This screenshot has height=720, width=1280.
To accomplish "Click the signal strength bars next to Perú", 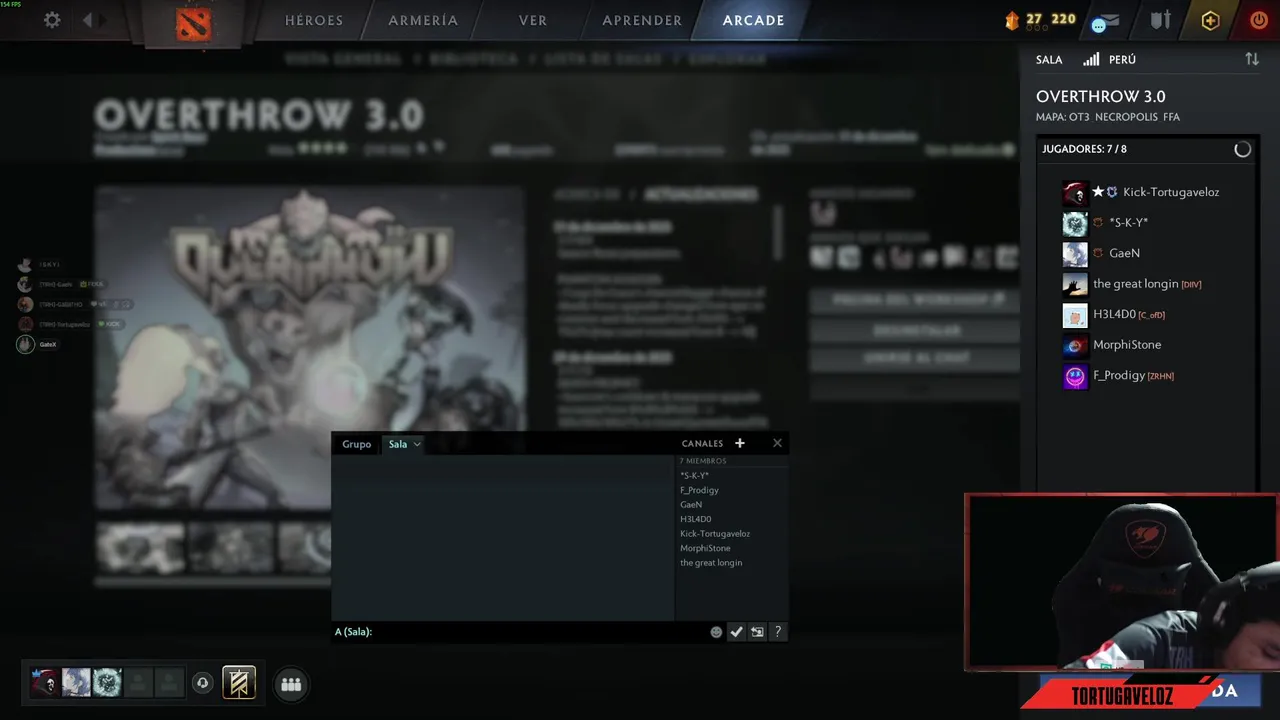I will [1091, 59].
